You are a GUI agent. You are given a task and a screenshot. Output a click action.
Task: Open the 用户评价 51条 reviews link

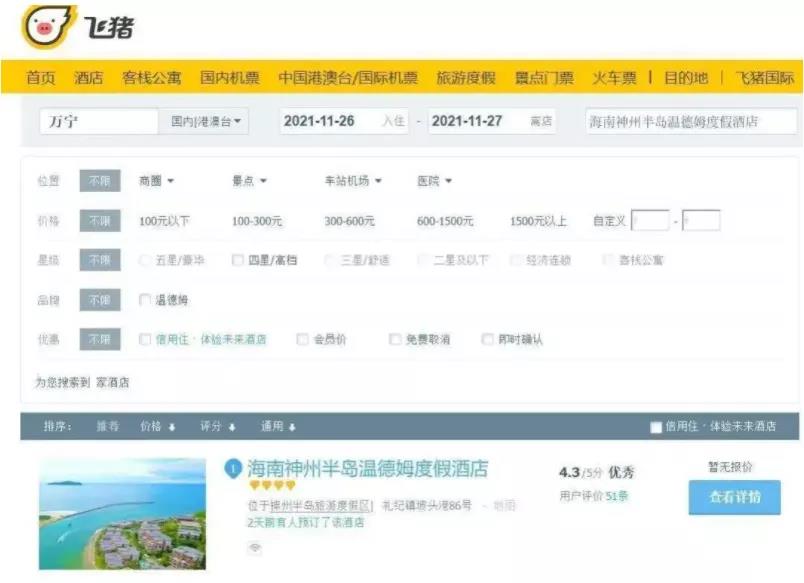tap(594, 496)
